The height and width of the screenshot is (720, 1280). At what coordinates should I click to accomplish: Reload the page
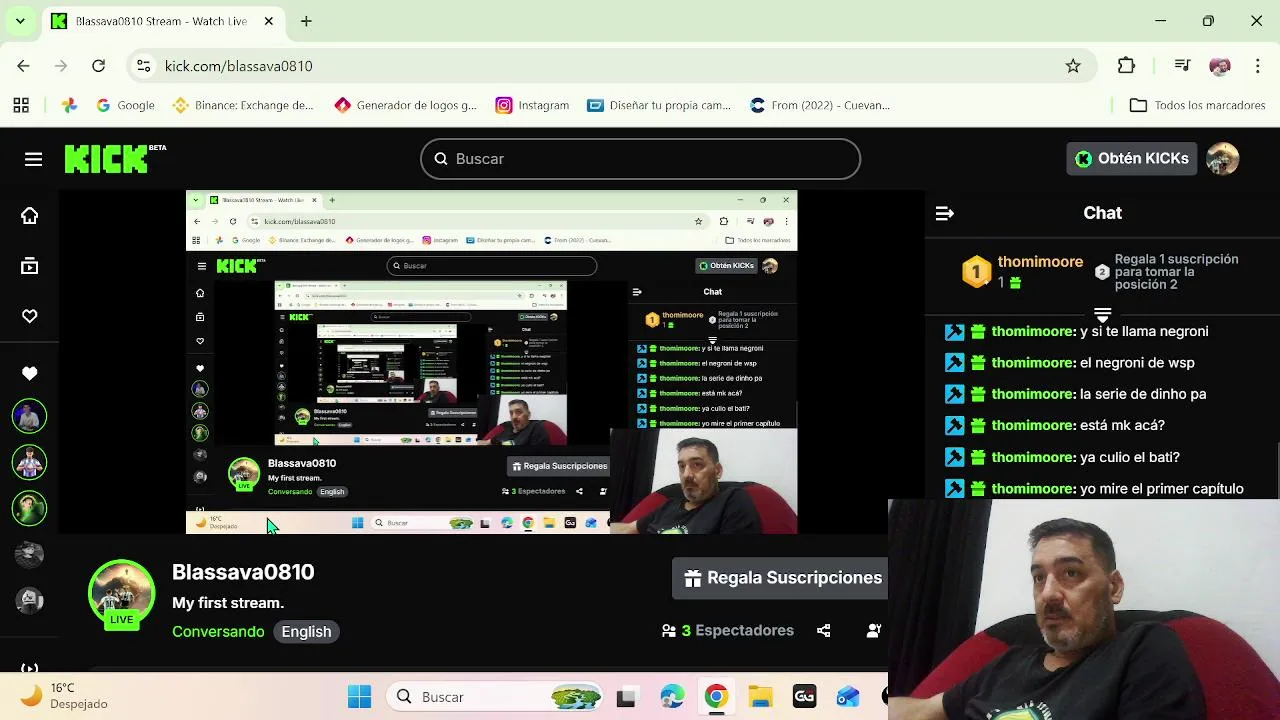pyautogui.click(x=98, y=66)
